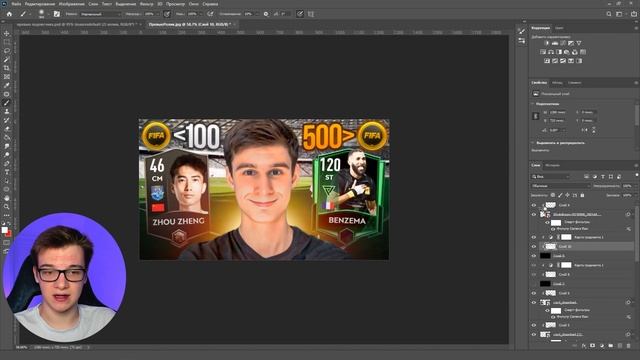Open the Файл menu
The image size is (640, 360).
[16, 4]
